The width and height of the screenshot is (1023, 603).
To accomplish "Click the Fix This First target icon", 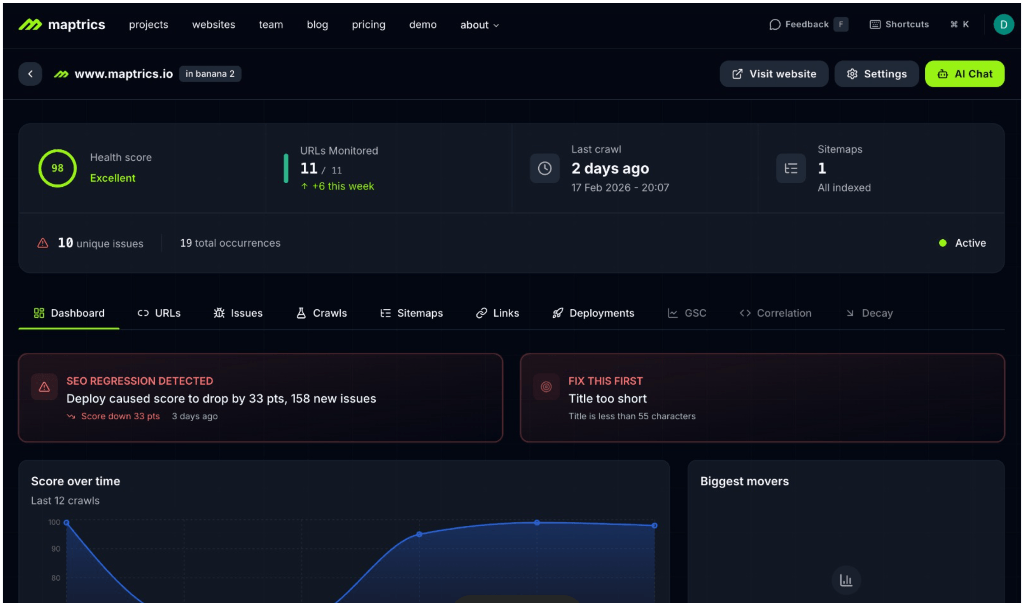I will [x=546, y=387].
